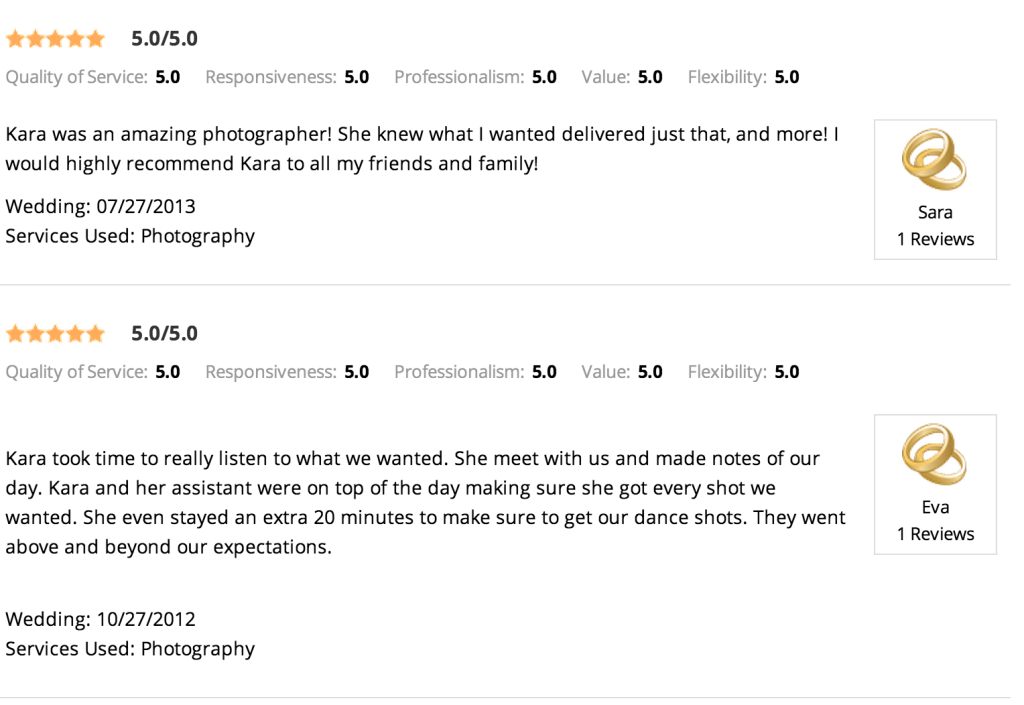Click the Wedding: 10/27/2012 date line

pos(101,619)
